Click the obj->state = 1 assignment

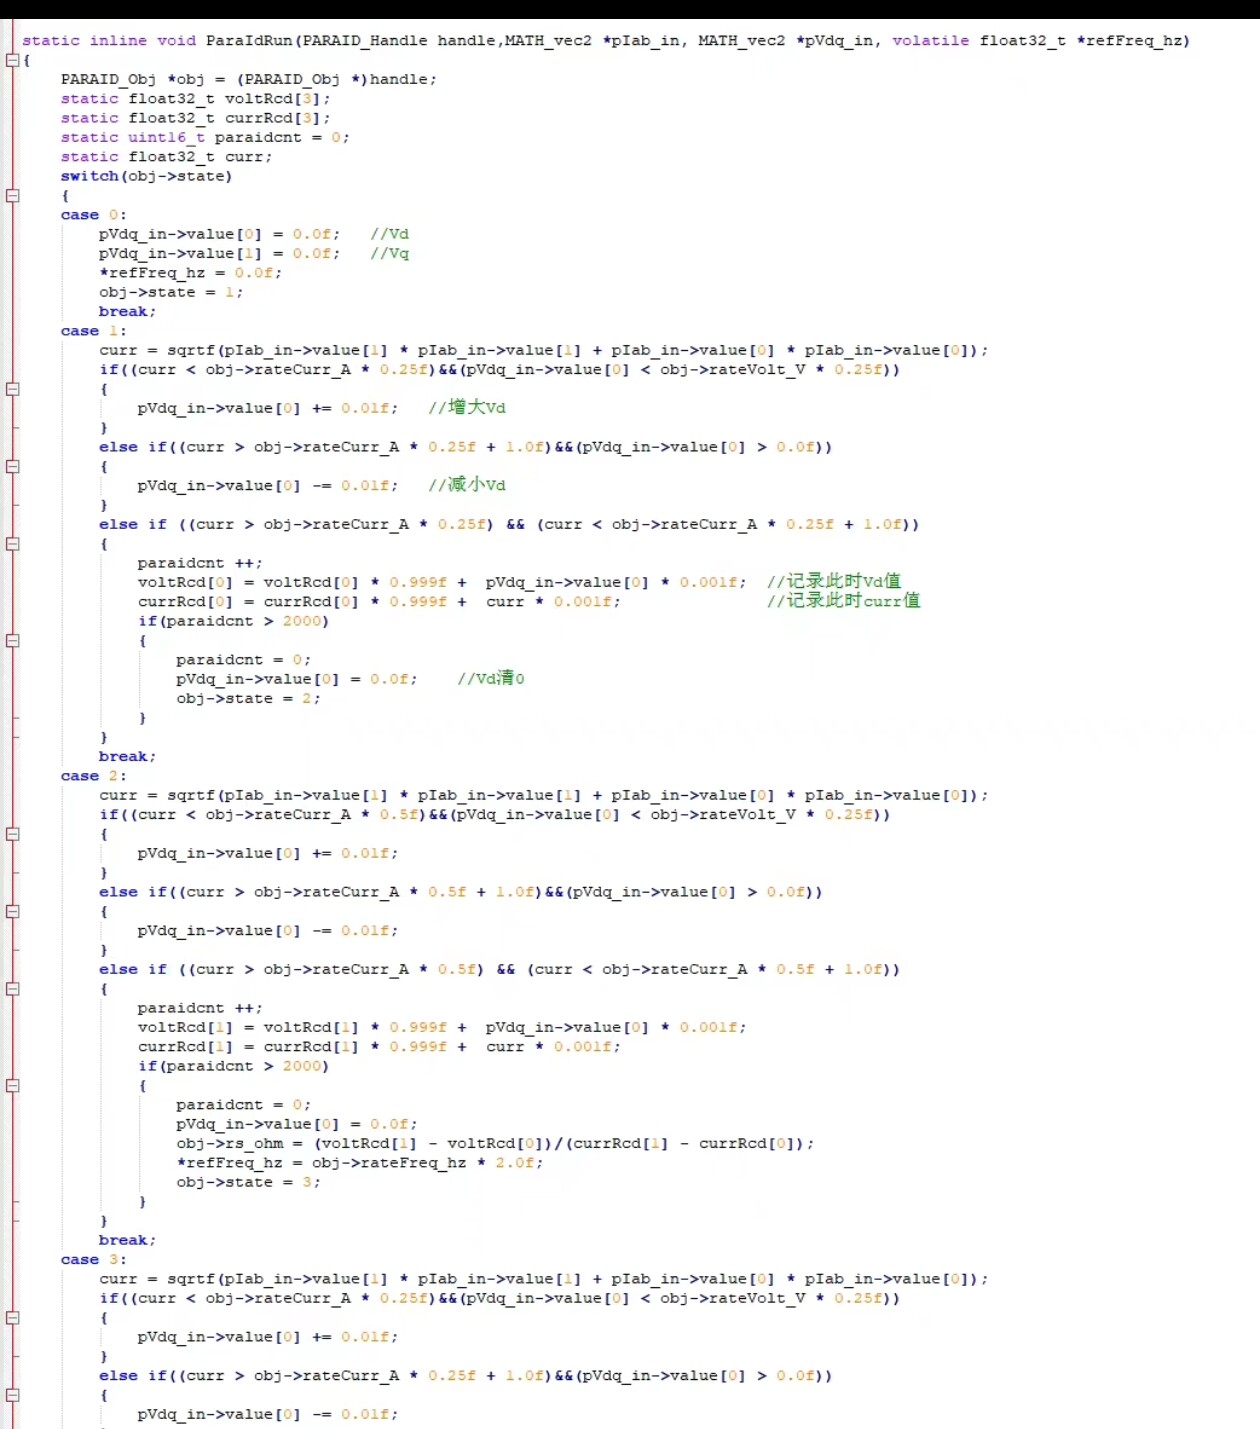click(x=171, y=292)
